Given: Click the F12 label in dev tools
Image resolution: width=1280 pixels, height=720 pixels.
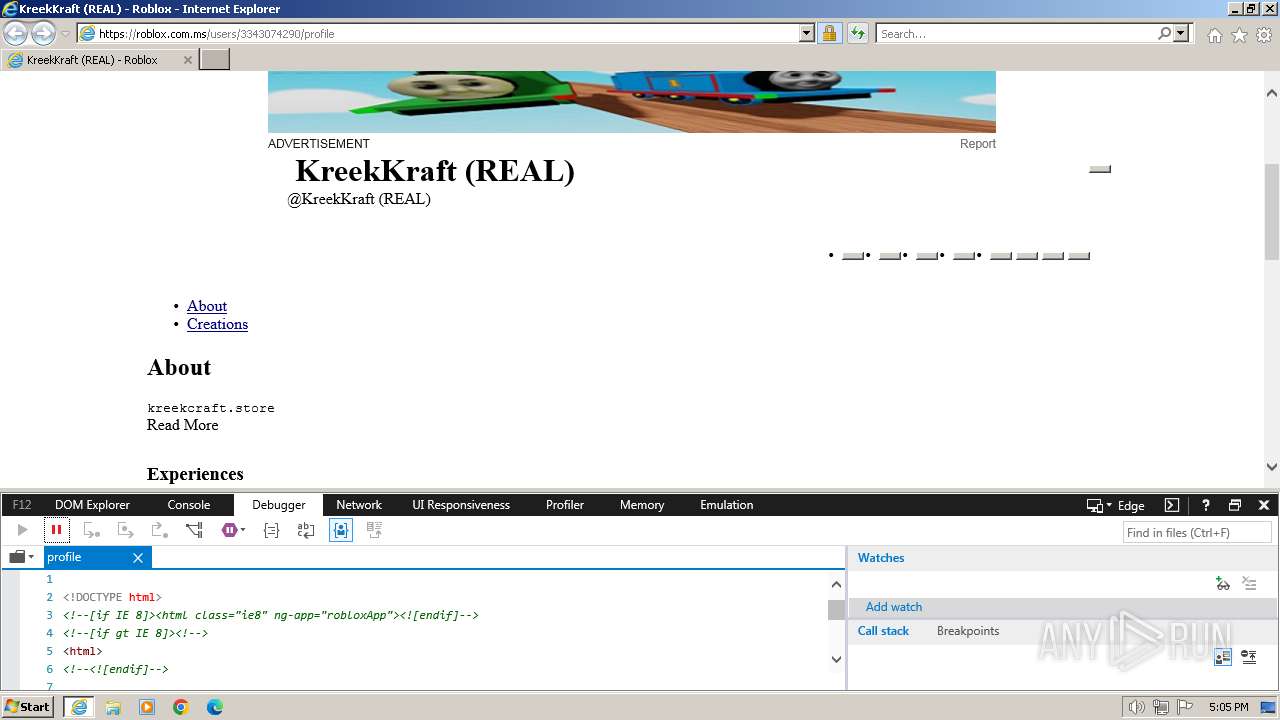Looking at the screenshot, I should [22, 505].
